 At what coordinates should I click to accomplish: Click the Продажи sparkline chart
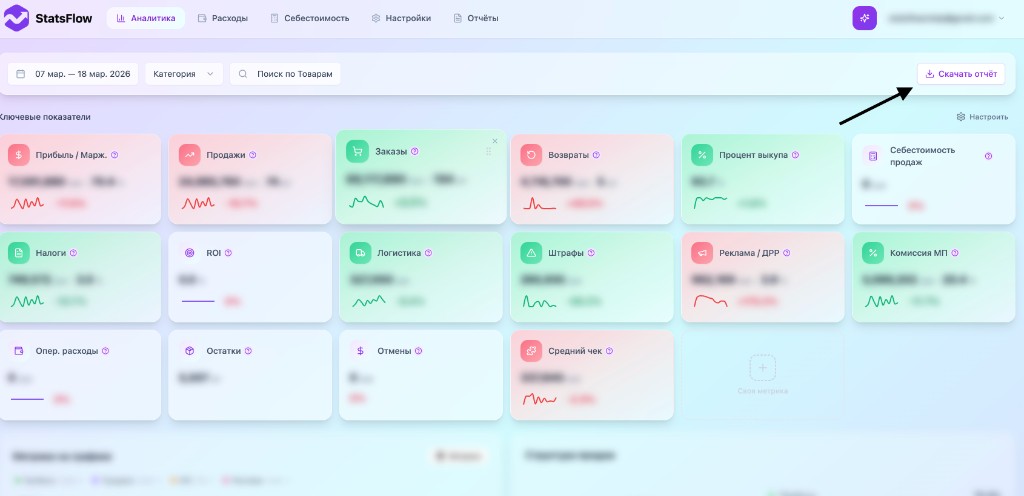click(198, 204)
